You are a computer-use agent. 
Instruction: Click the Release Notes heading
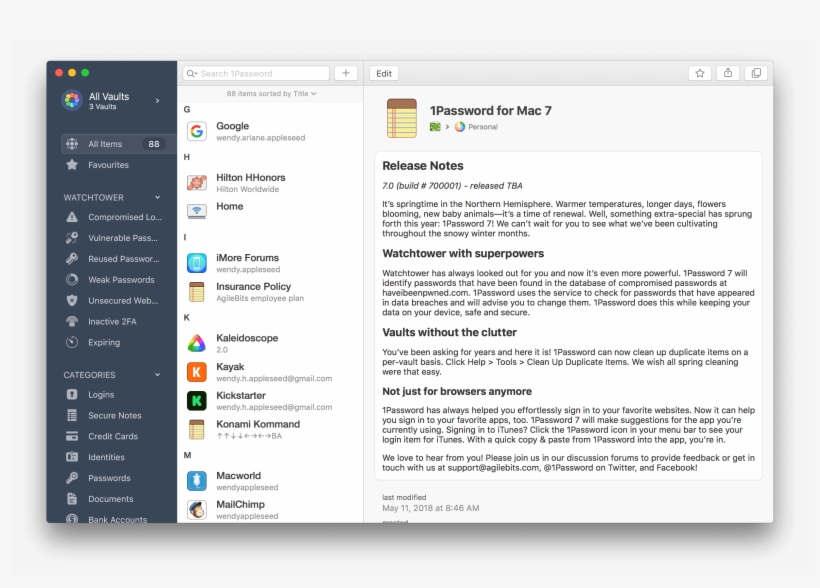423,166
